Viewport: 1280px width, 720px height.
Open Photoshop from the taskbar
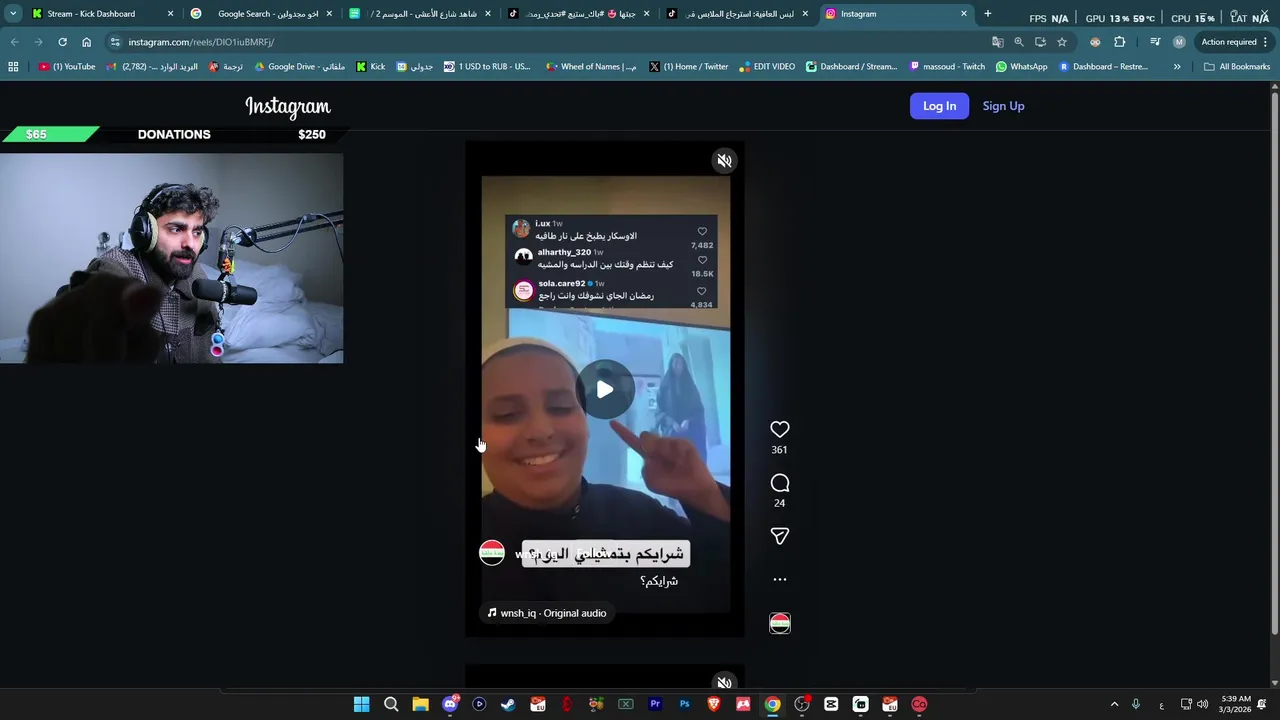[684, 704]
